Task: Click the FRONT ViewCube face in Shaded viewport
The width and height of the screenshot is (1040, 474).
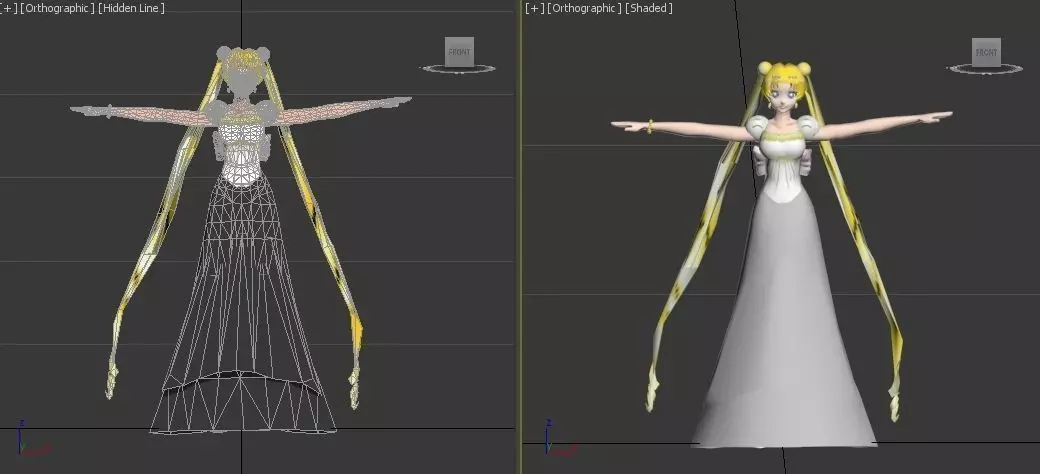Action: click(986, 52)
